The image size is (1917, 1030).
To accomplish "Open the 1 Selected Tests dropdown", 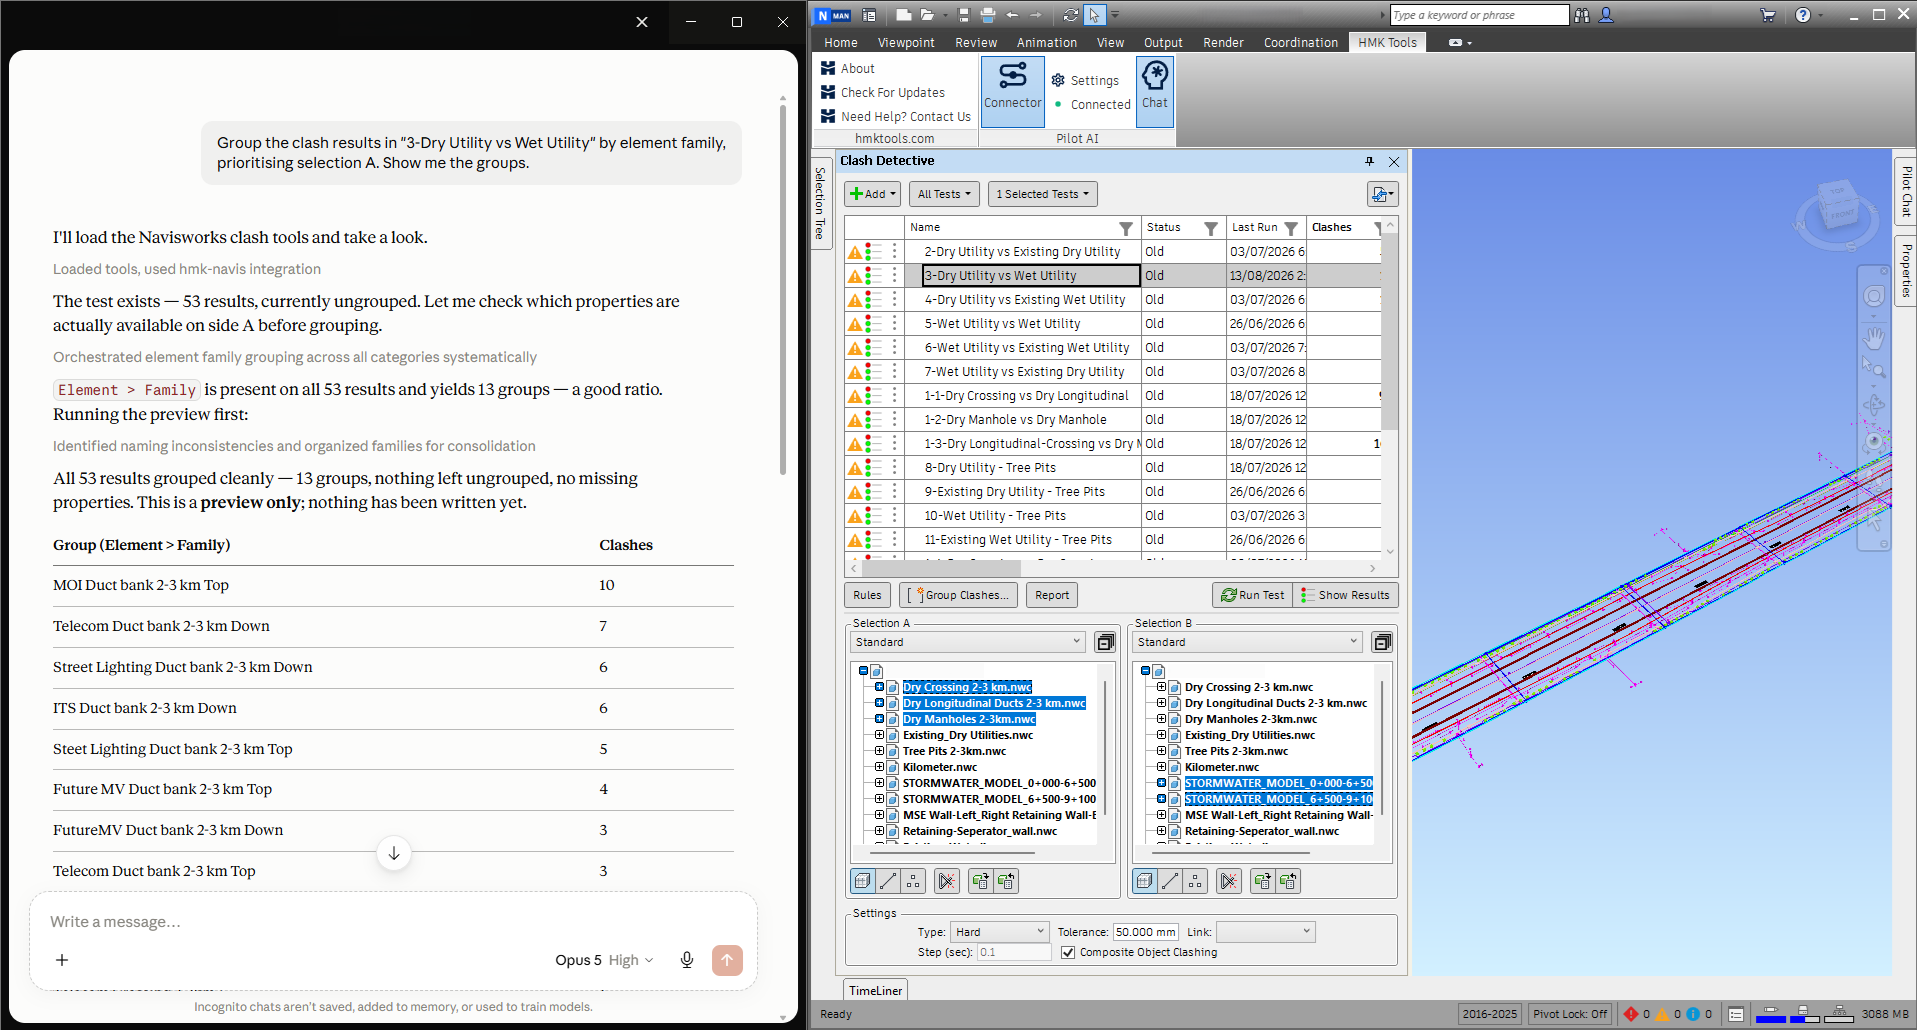I will (1043, 194).
